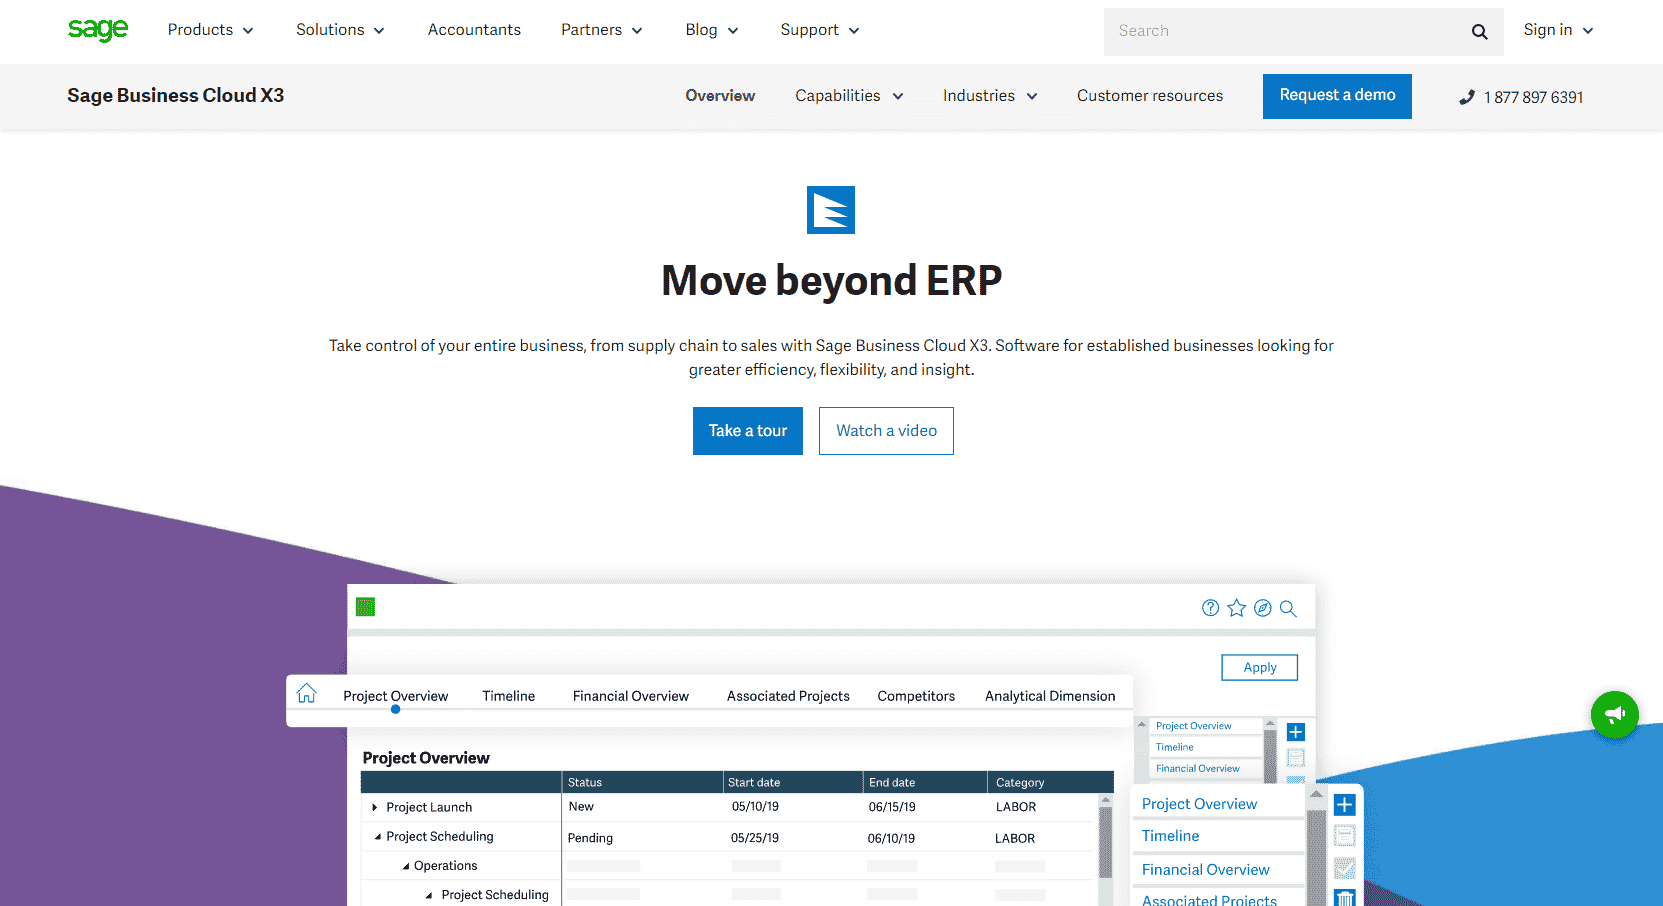Click the compass icon in mockup toolbar
Screen dimensions: 1663x906
[x=1263, y=608]
